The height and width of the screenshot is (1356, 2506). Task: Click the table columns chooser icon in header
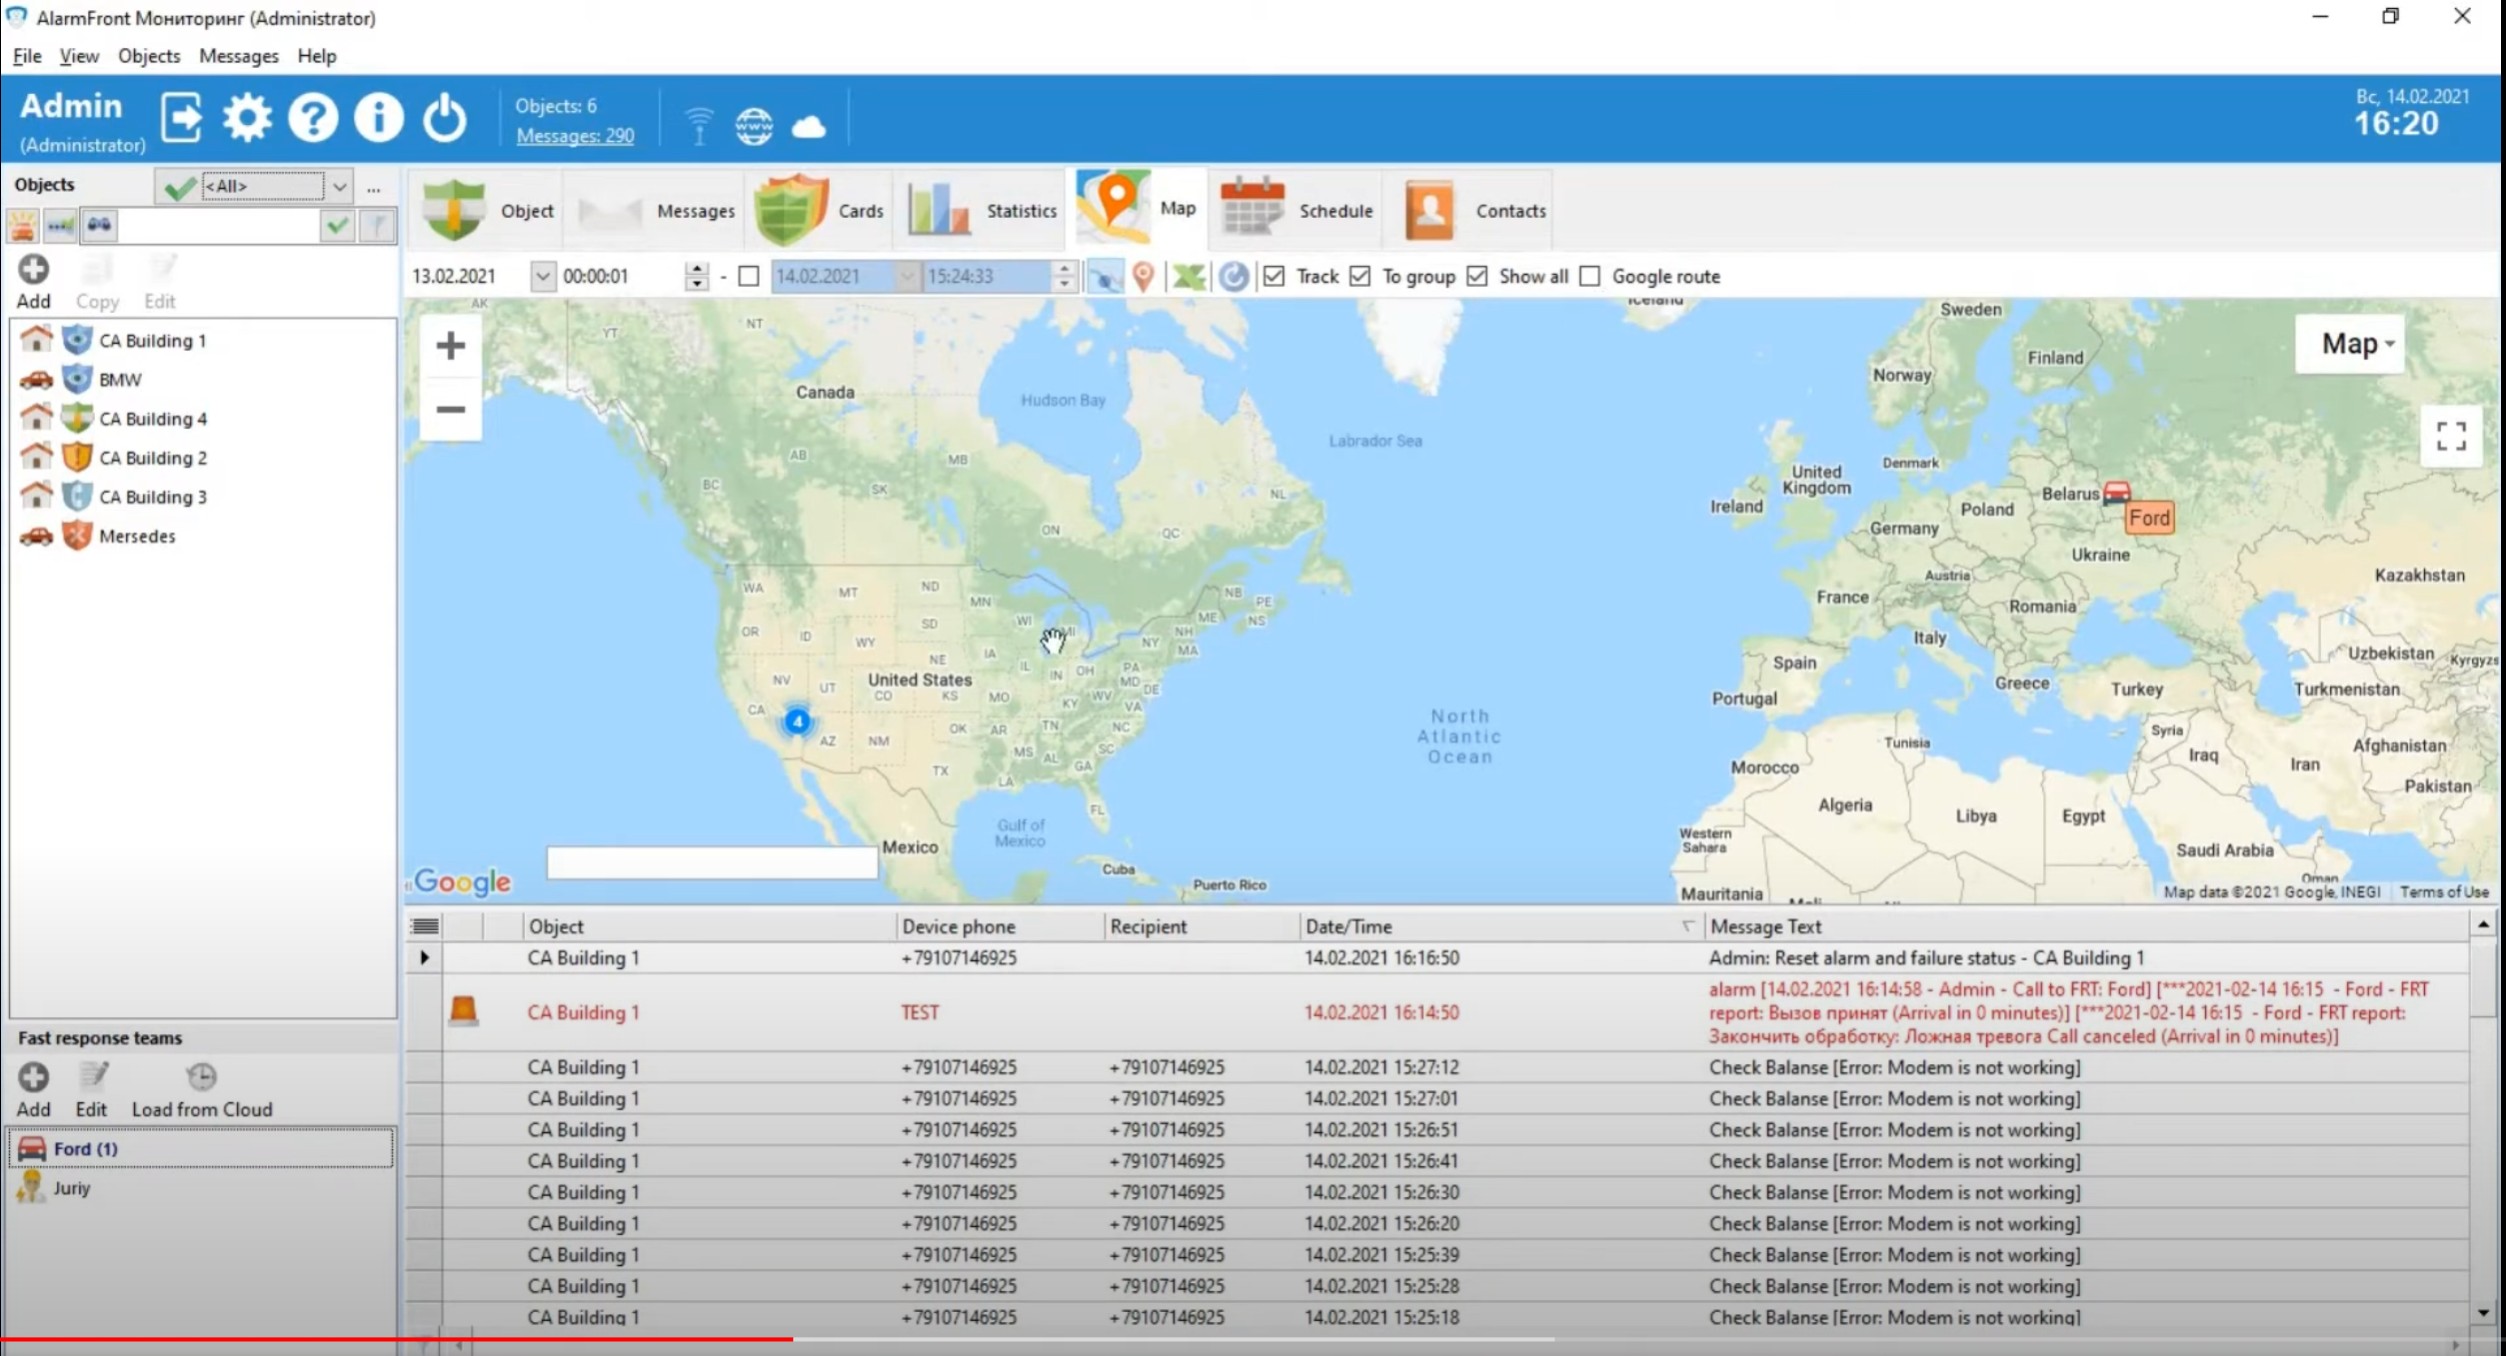pyautogui.click(x=425, y=926)
